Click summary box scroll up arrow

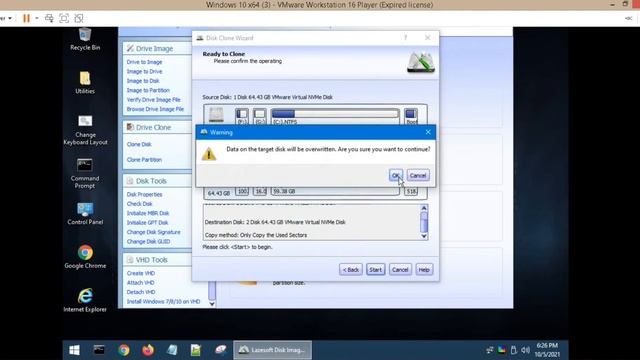[x=424, y=208]
